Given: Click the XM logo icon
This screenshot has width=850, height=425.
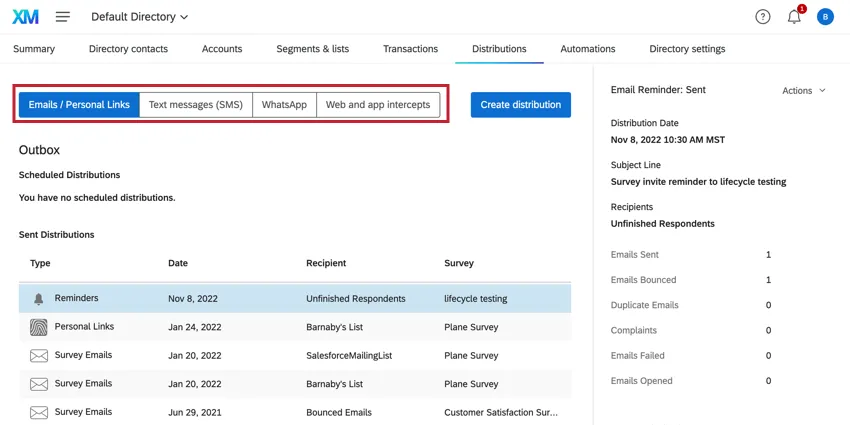Looking at the screenshot, I should tap(26, 17).
